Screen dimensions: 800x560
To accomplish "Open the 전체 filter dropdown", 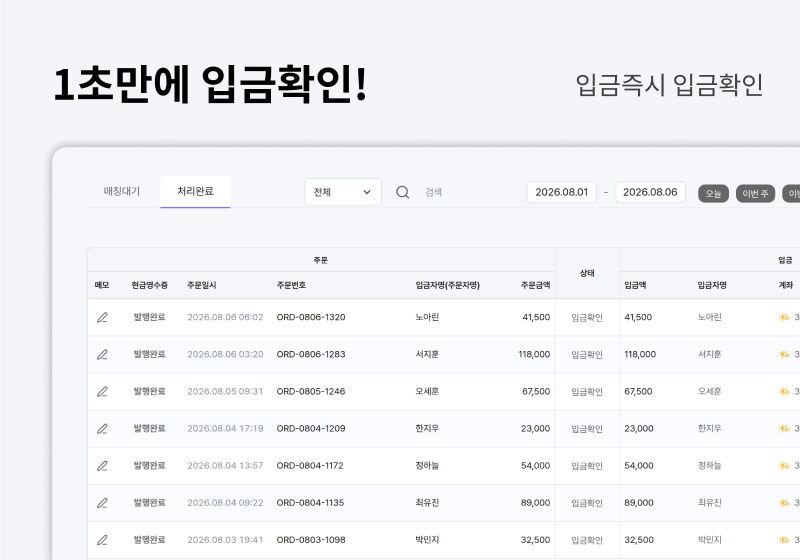I will click(x=343, y=192).
